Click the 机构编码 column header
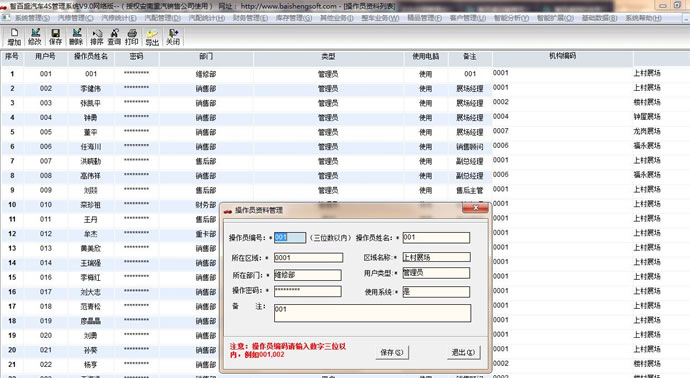This screenshot has height=378, width=690. click(562, 56)
